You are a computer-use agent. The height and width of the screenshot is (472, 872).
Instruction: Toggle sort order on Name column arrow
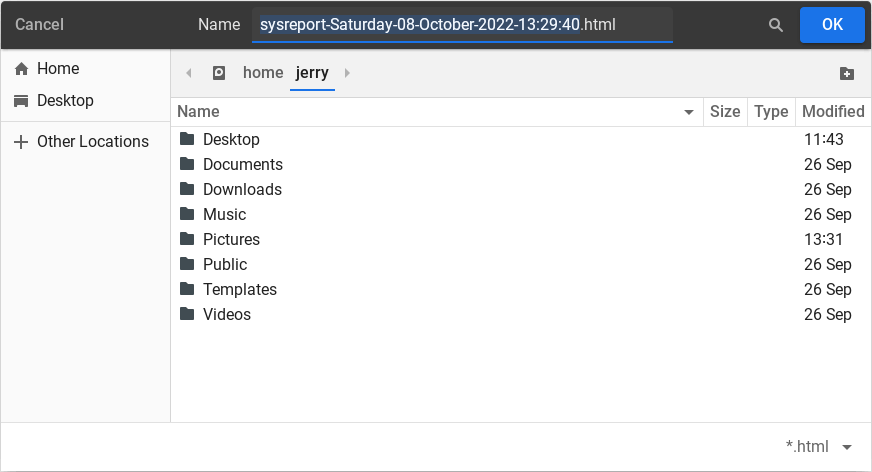pos(688,112)
